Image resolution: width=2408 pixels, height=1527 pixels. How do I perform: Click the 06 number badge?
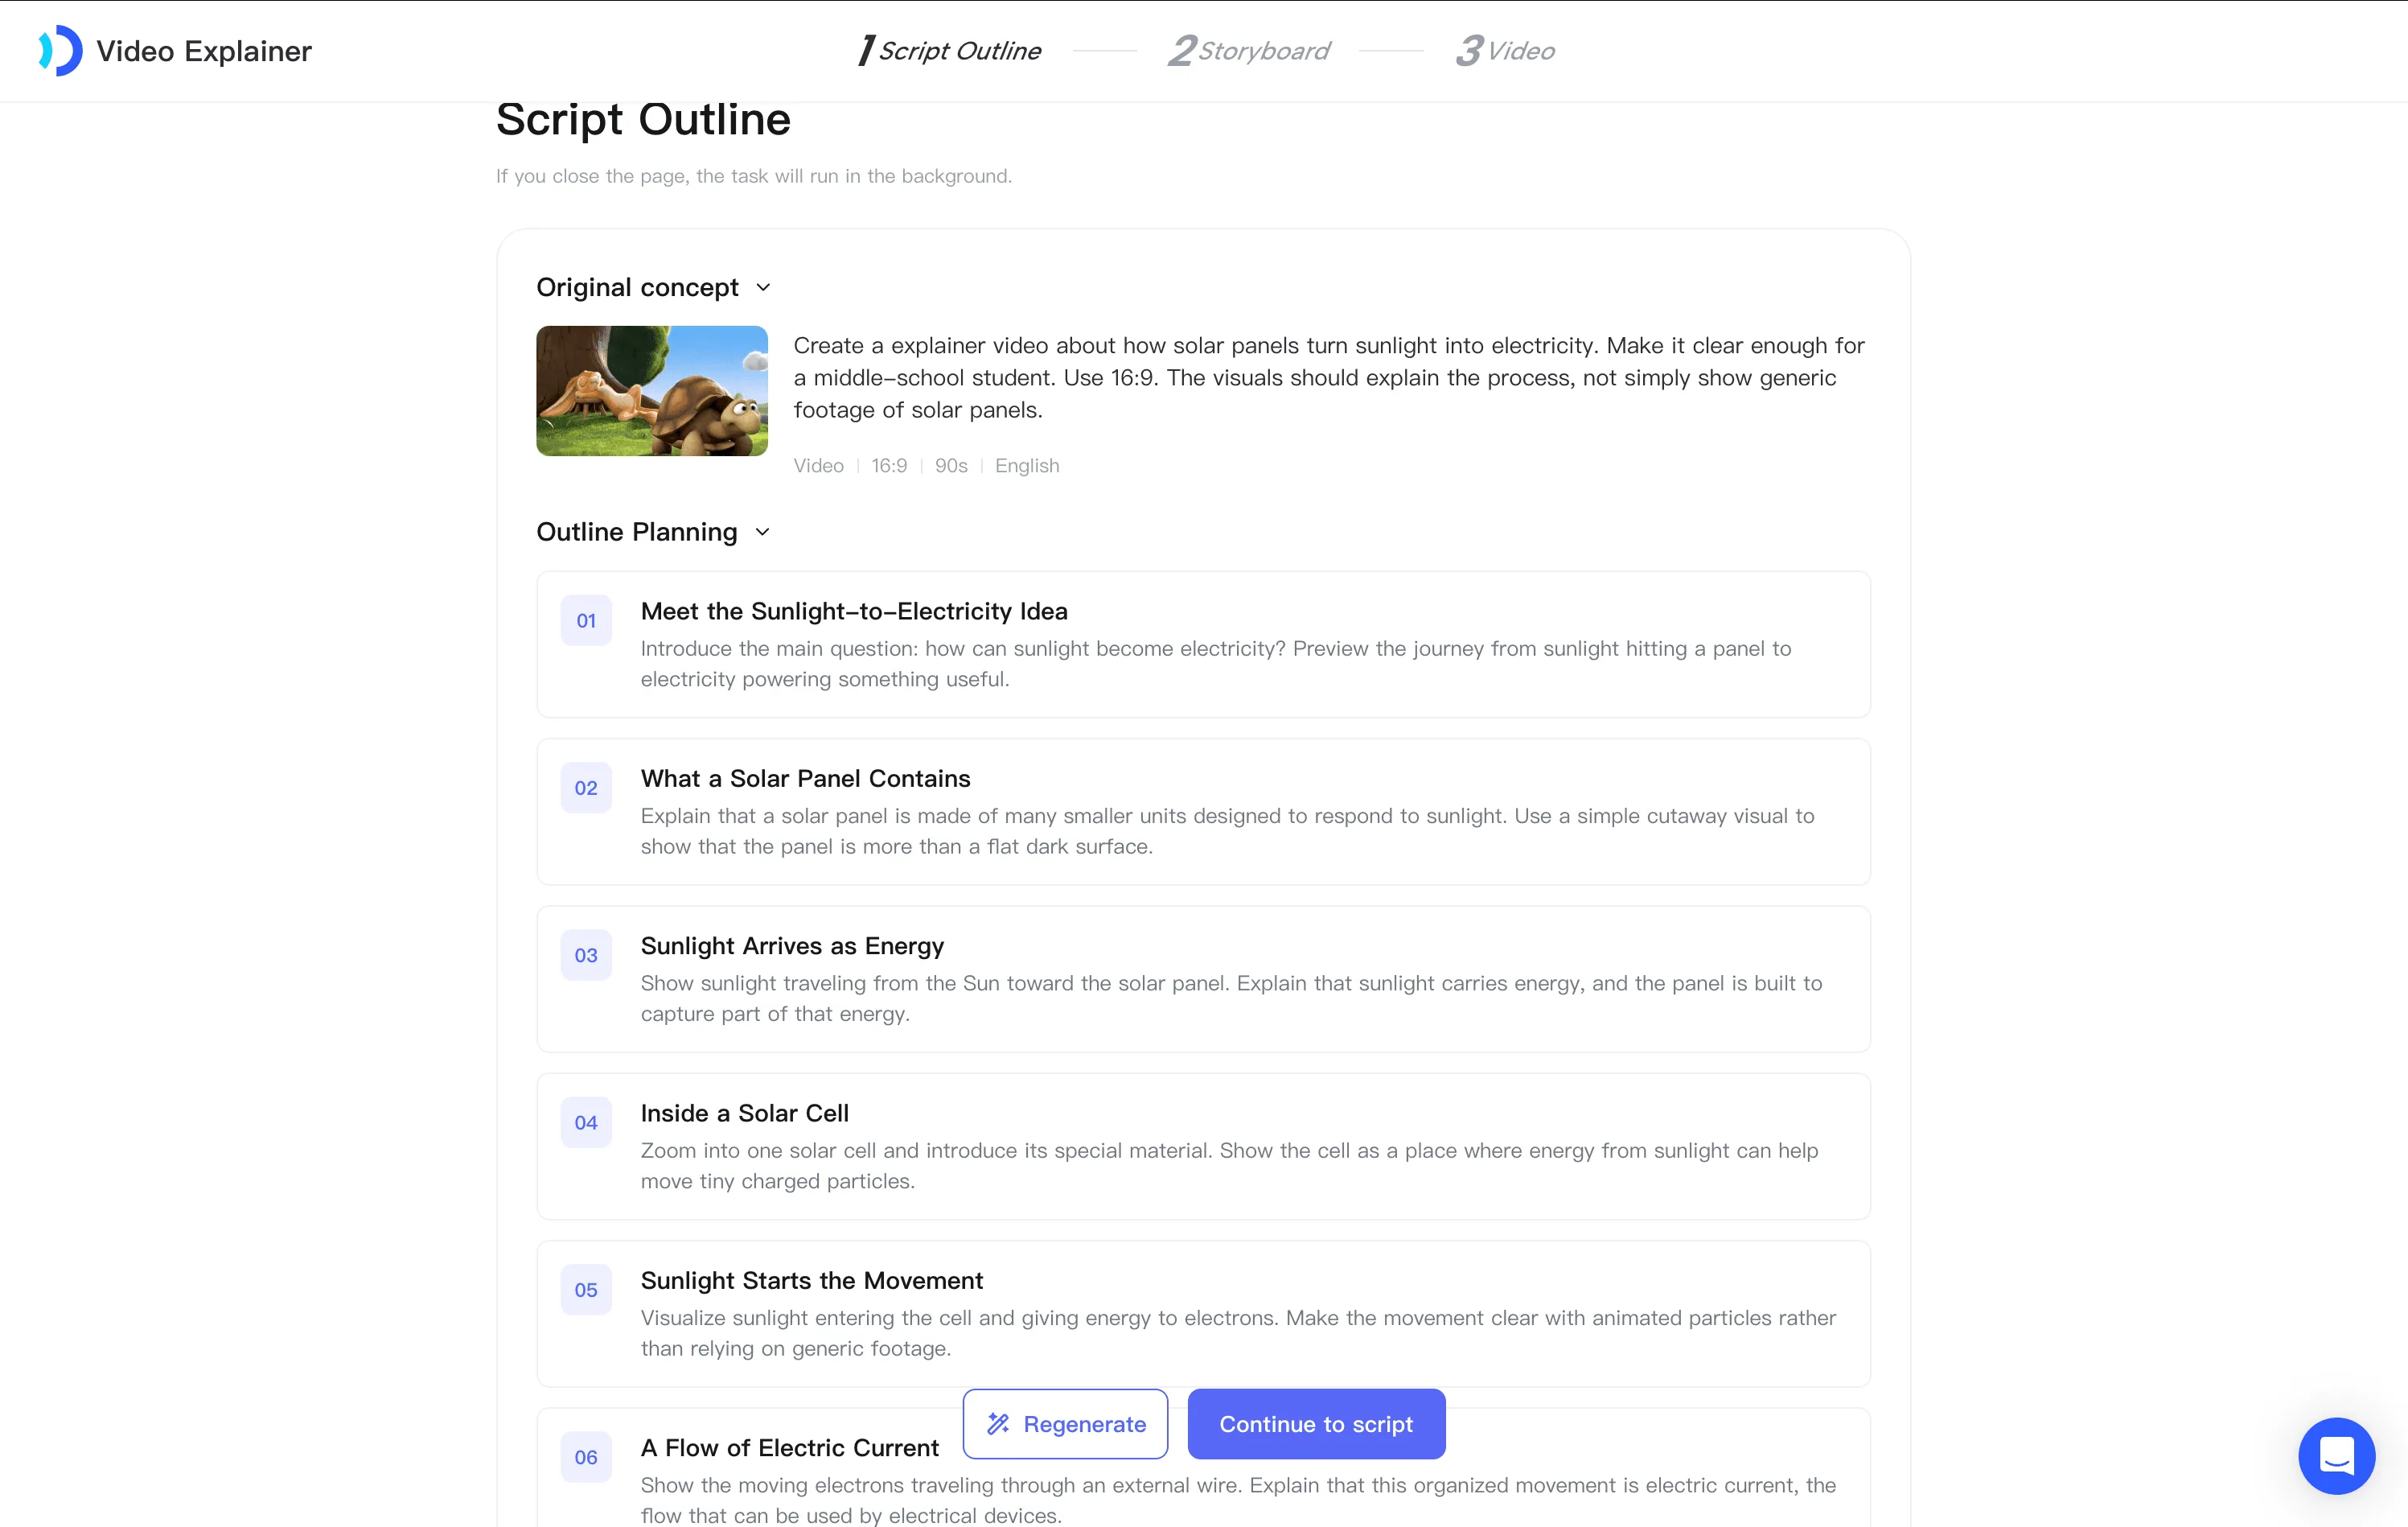pyautogui.click(x=586, y=1458)
